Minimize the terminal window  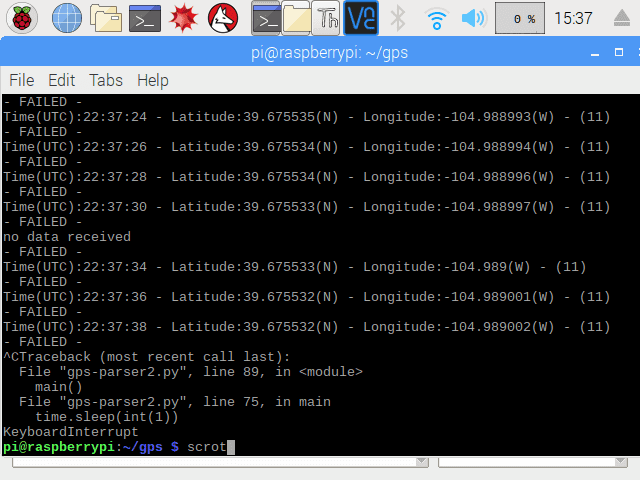click(595, 53)
